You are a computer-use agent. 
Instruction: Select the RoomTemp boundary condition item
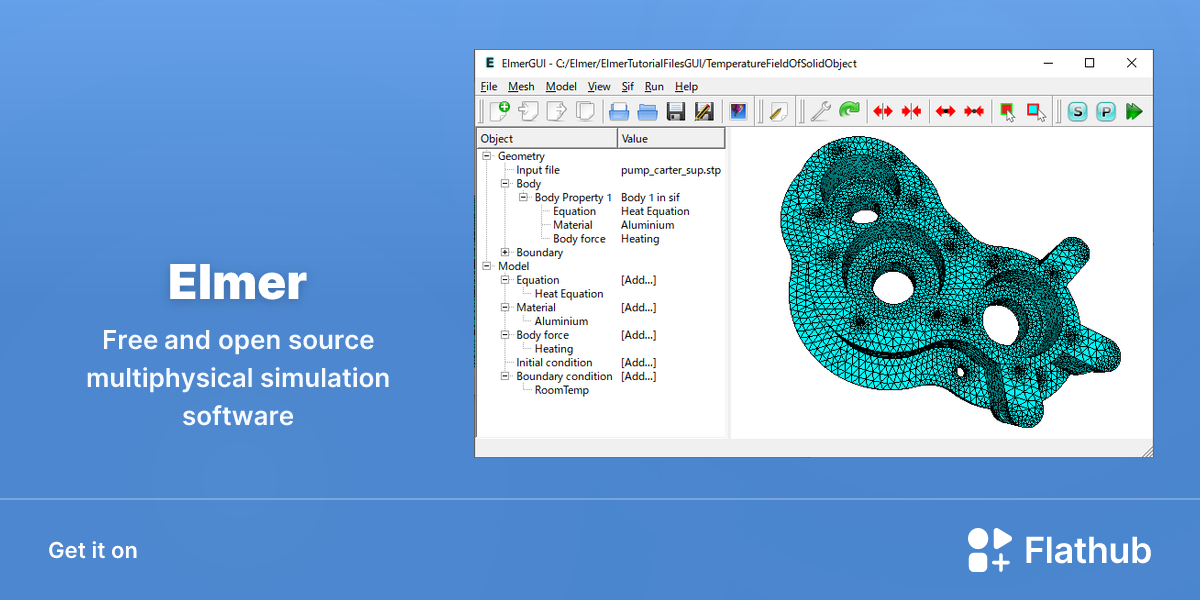[562, 390]
